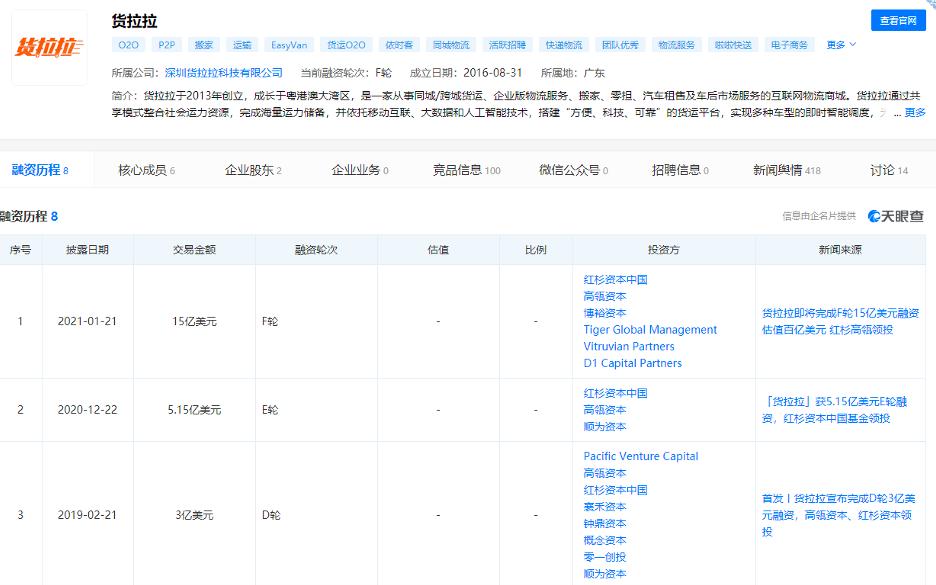Open 顺为资本 investor in D轮 row
The height and width of the screenshot is (585, 936).
click(605, 573)
